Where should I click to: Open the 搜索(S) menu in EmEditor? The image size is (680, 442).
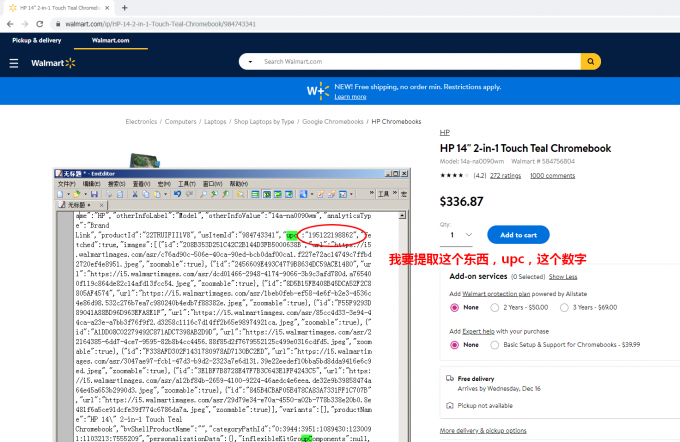(x=117, y=184)
